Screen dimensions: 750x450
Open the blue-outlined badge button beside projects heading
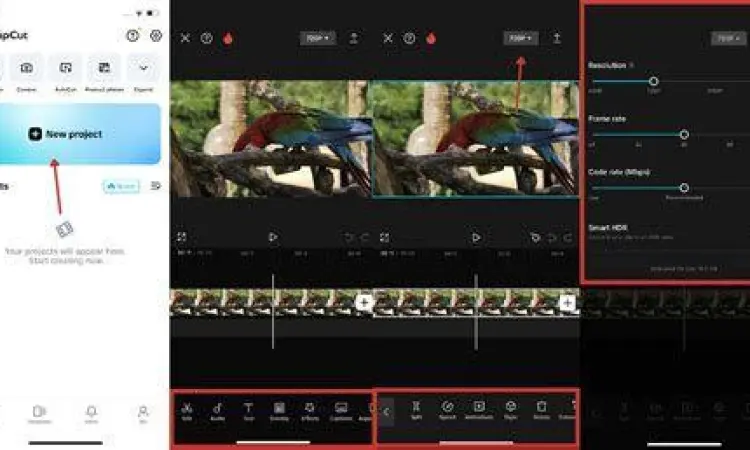[121, 186]
